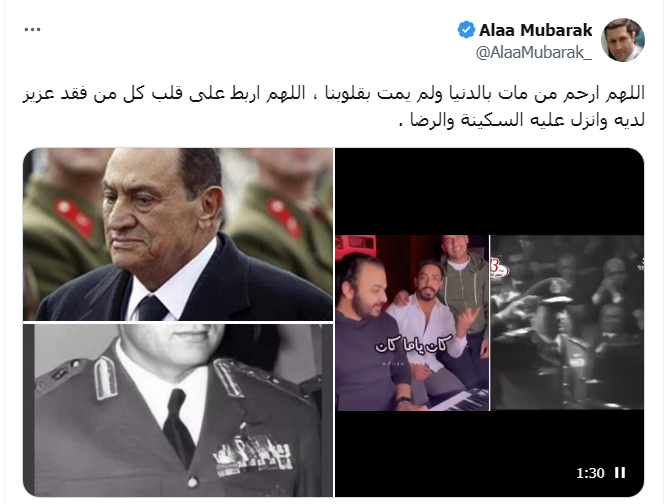Click the medal ribbons on uniform photo
The image size is (664, 504).
coord(253,455)
